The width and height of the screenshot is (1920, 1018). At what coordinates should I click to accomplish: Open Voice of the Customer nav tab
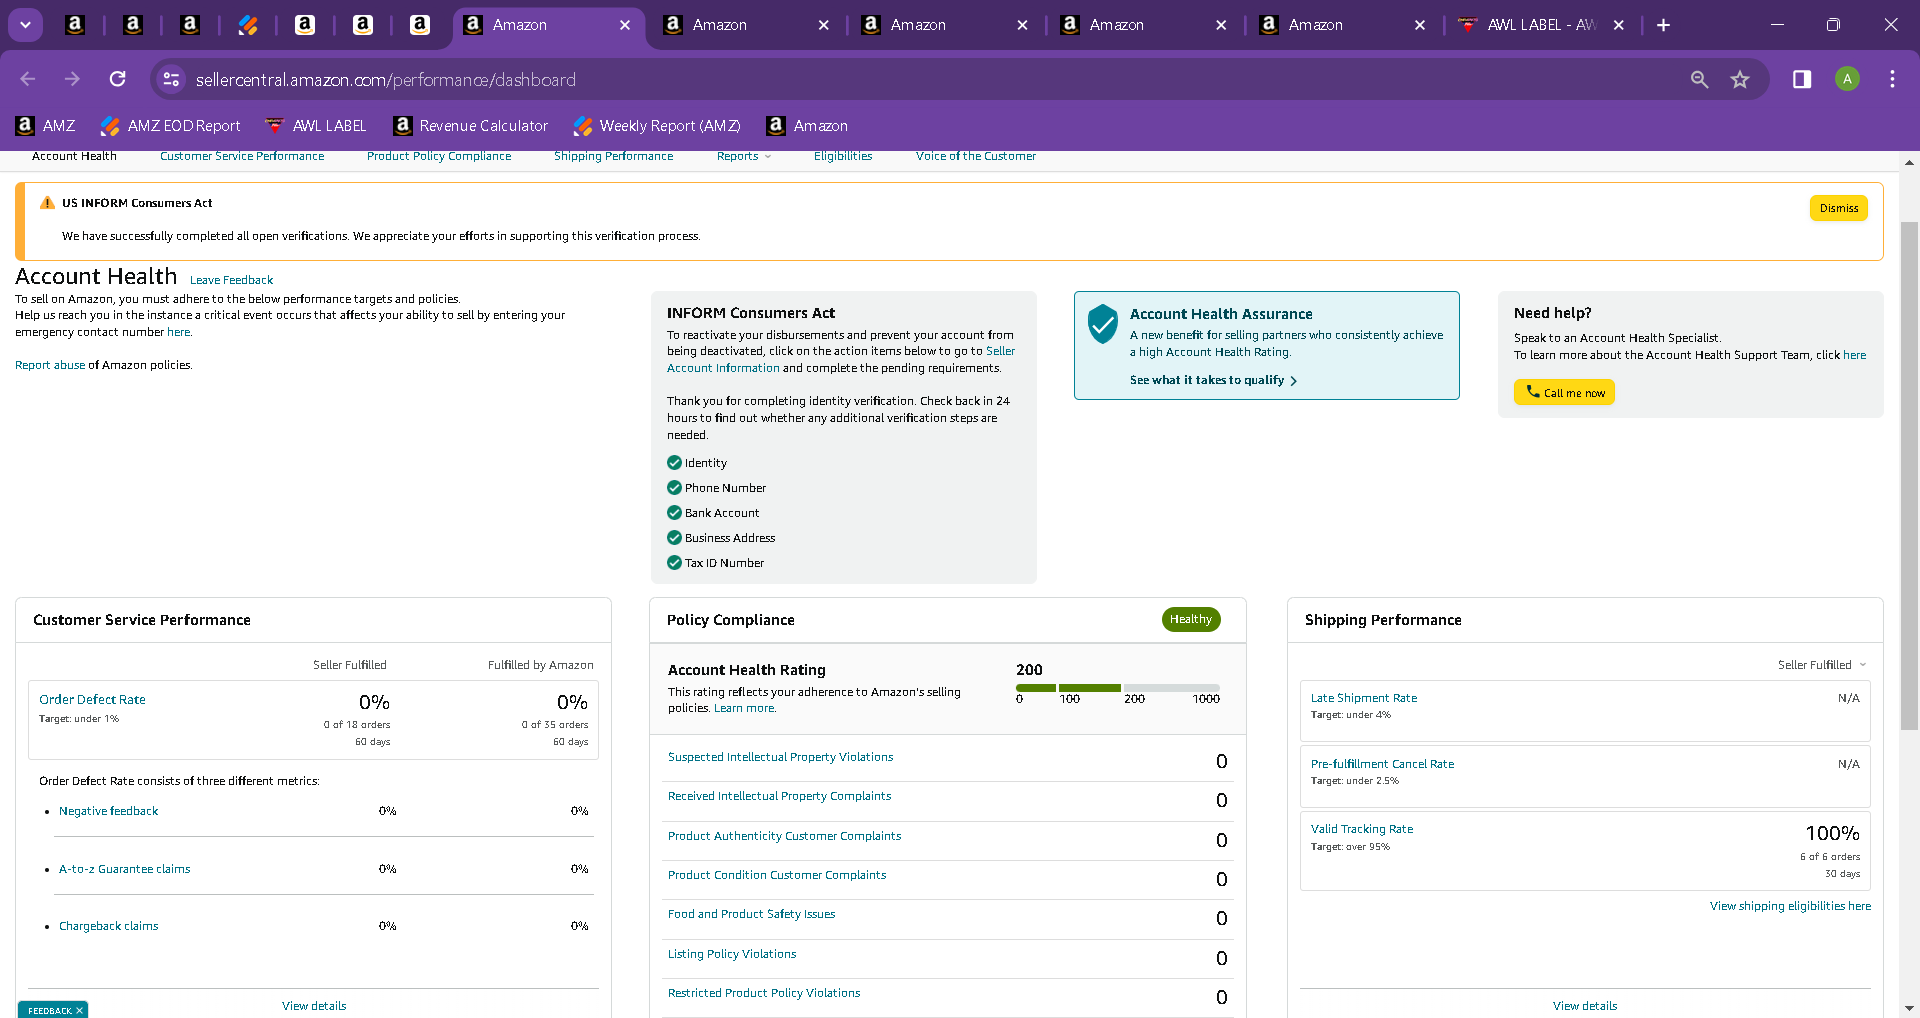tap(976, 156)
